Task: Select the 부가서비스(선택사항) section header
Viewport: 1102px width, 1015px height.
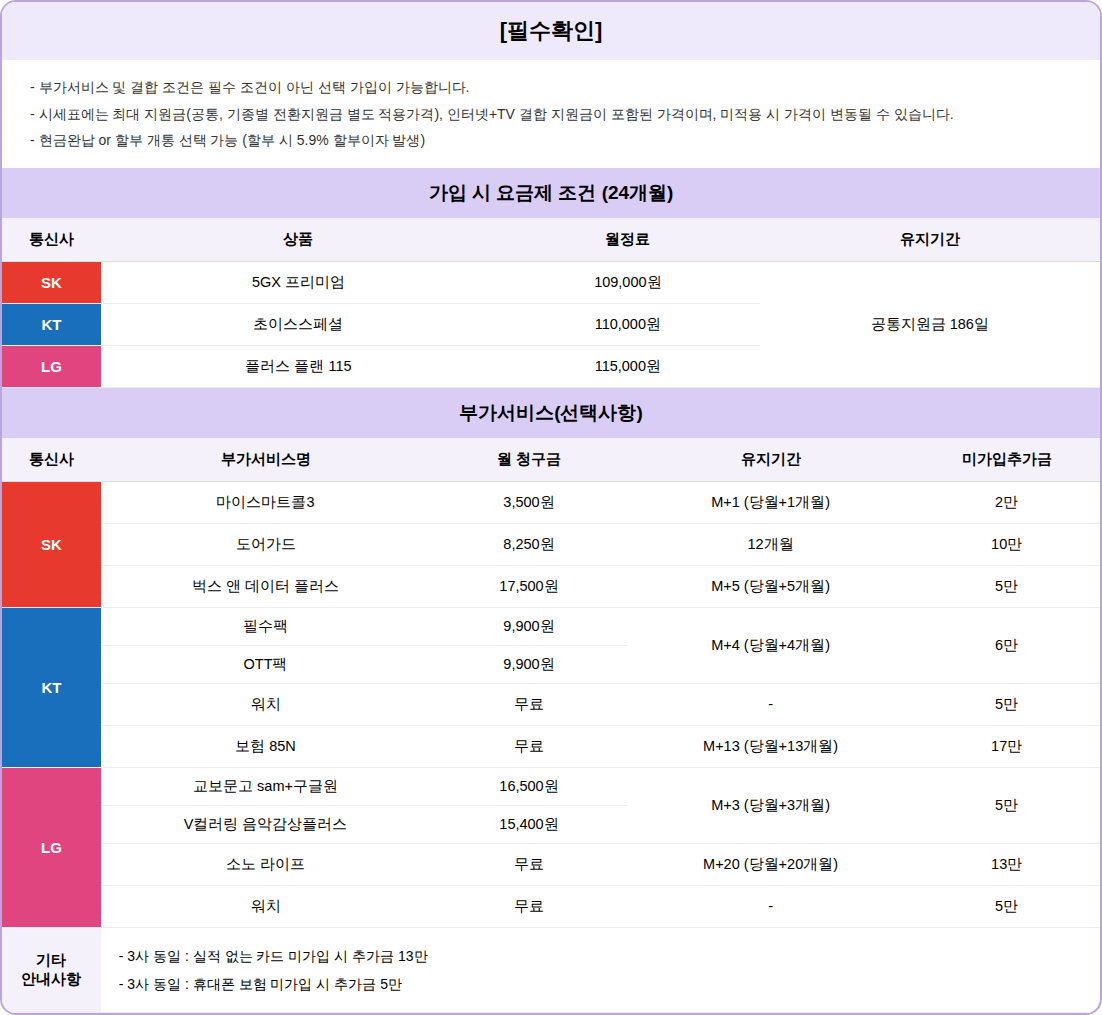Action: [x=551, y=413]
